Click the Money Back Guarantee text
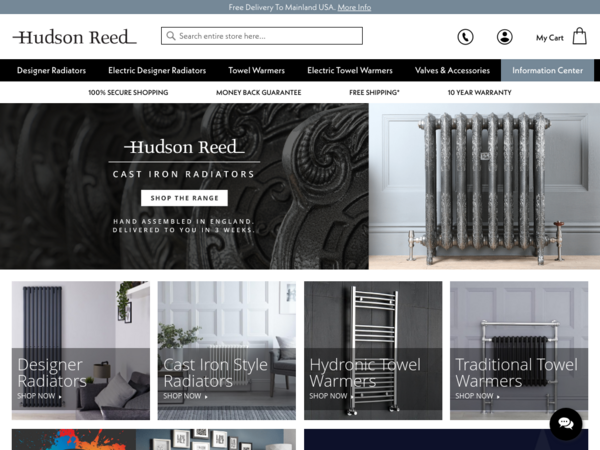600x450 pixels. pos(259,93)
